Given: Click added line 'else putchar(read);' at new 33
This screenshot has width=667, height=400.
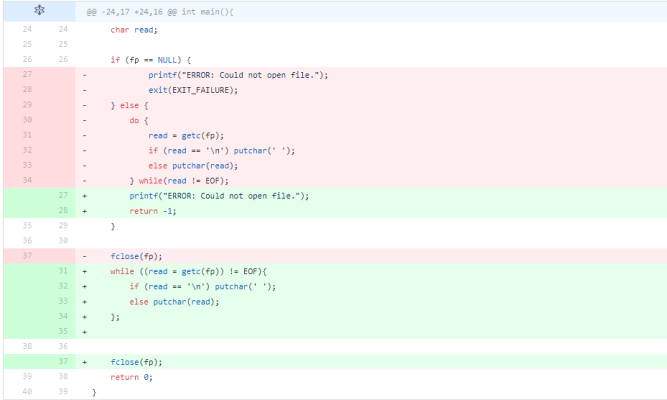Looking at the screenshot, I should [174, 302].
